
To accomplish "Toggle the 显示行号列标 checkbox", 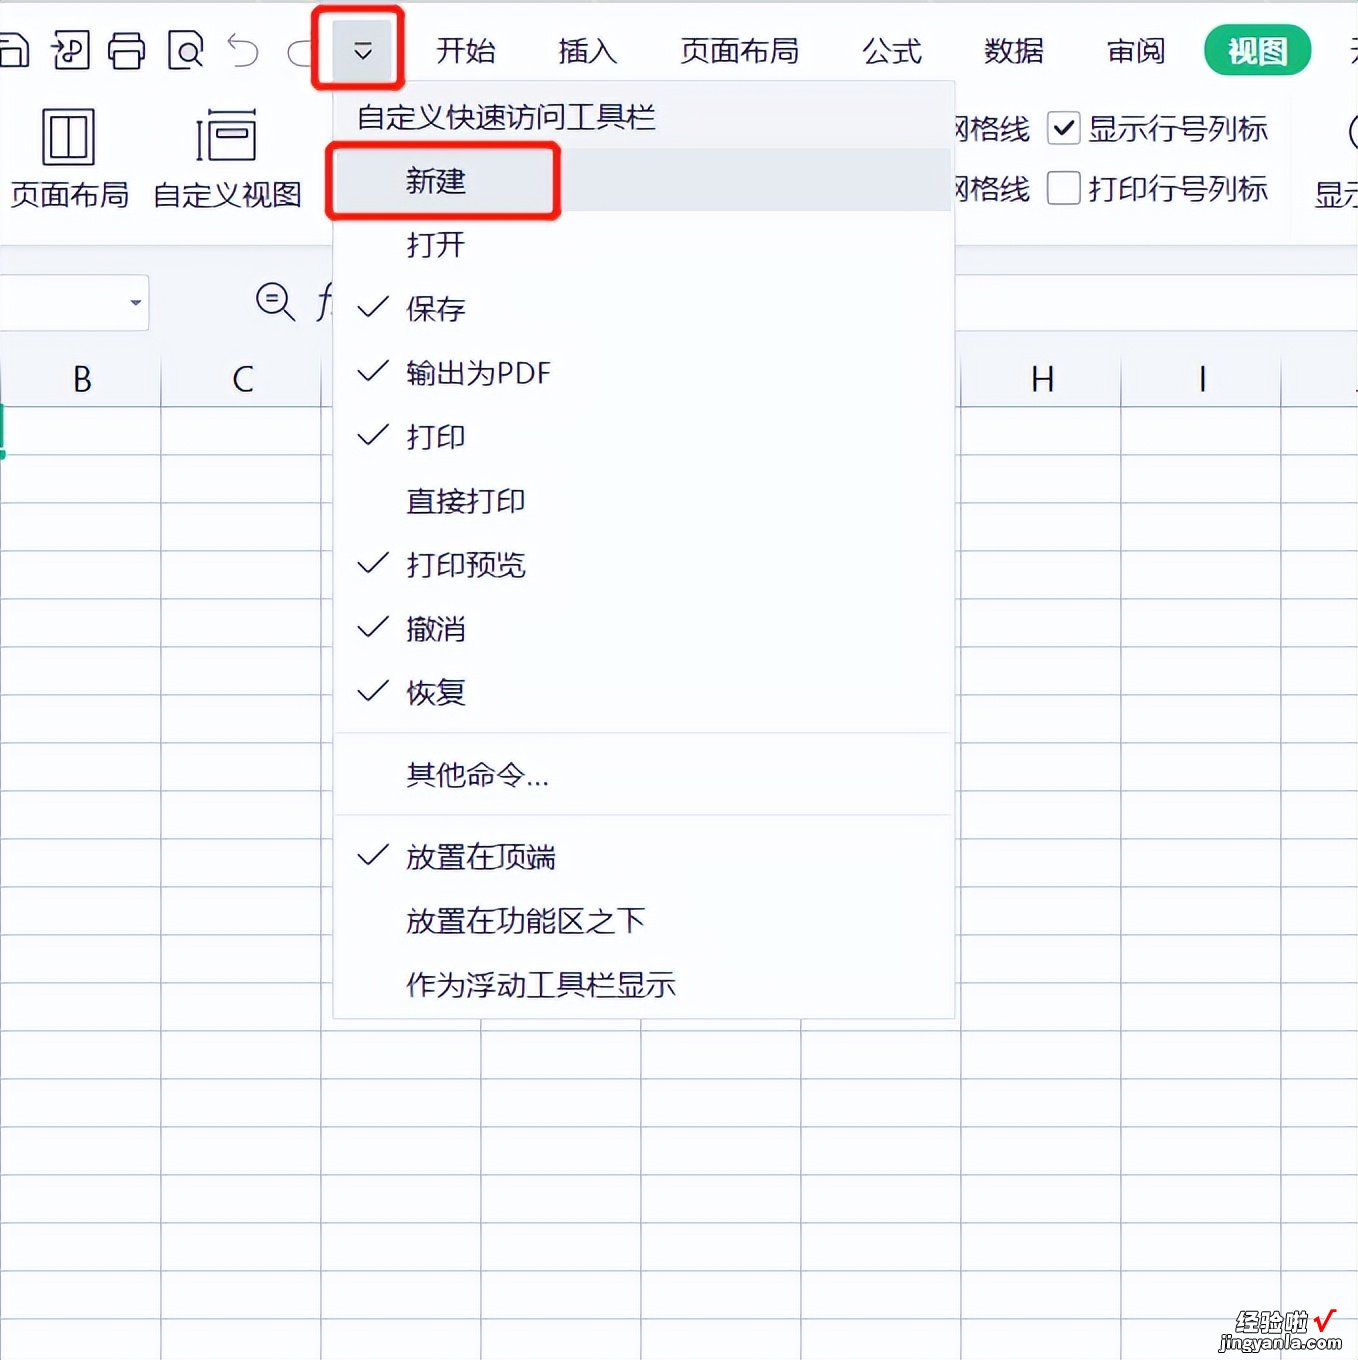I will 1064,129.
